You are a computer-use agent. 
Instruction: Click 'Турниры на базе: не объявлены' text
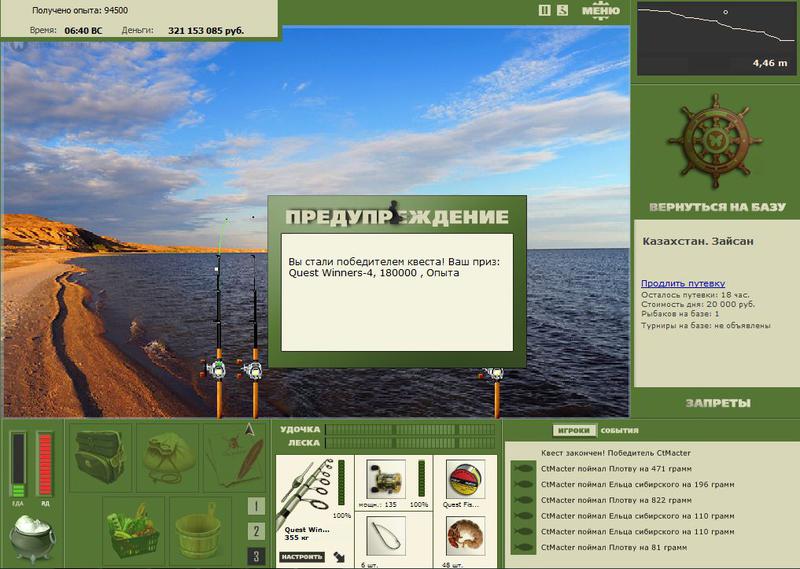click(706, 326)
